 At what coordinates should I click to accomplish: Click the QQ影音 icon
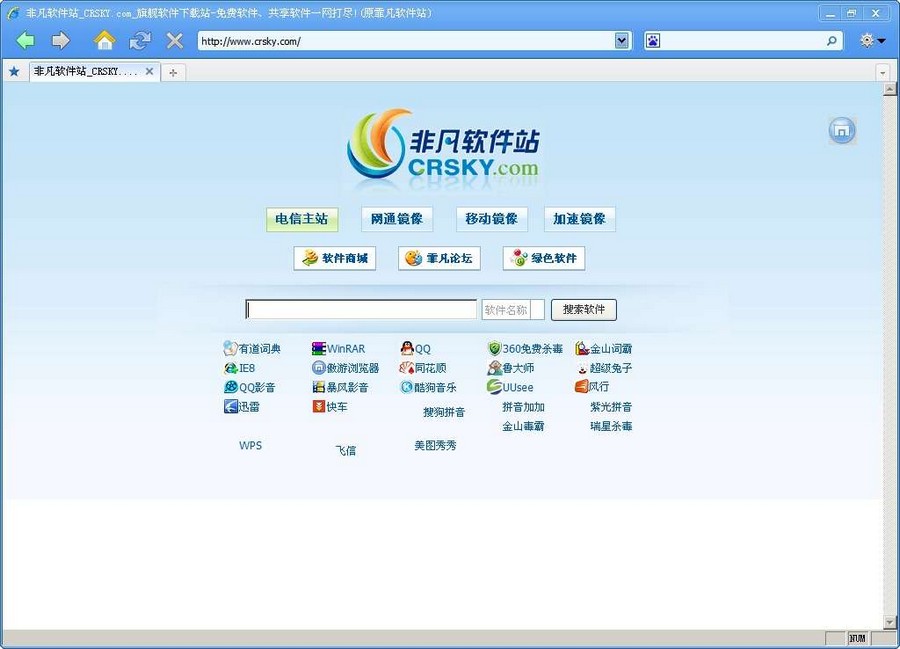click(231, 387)
